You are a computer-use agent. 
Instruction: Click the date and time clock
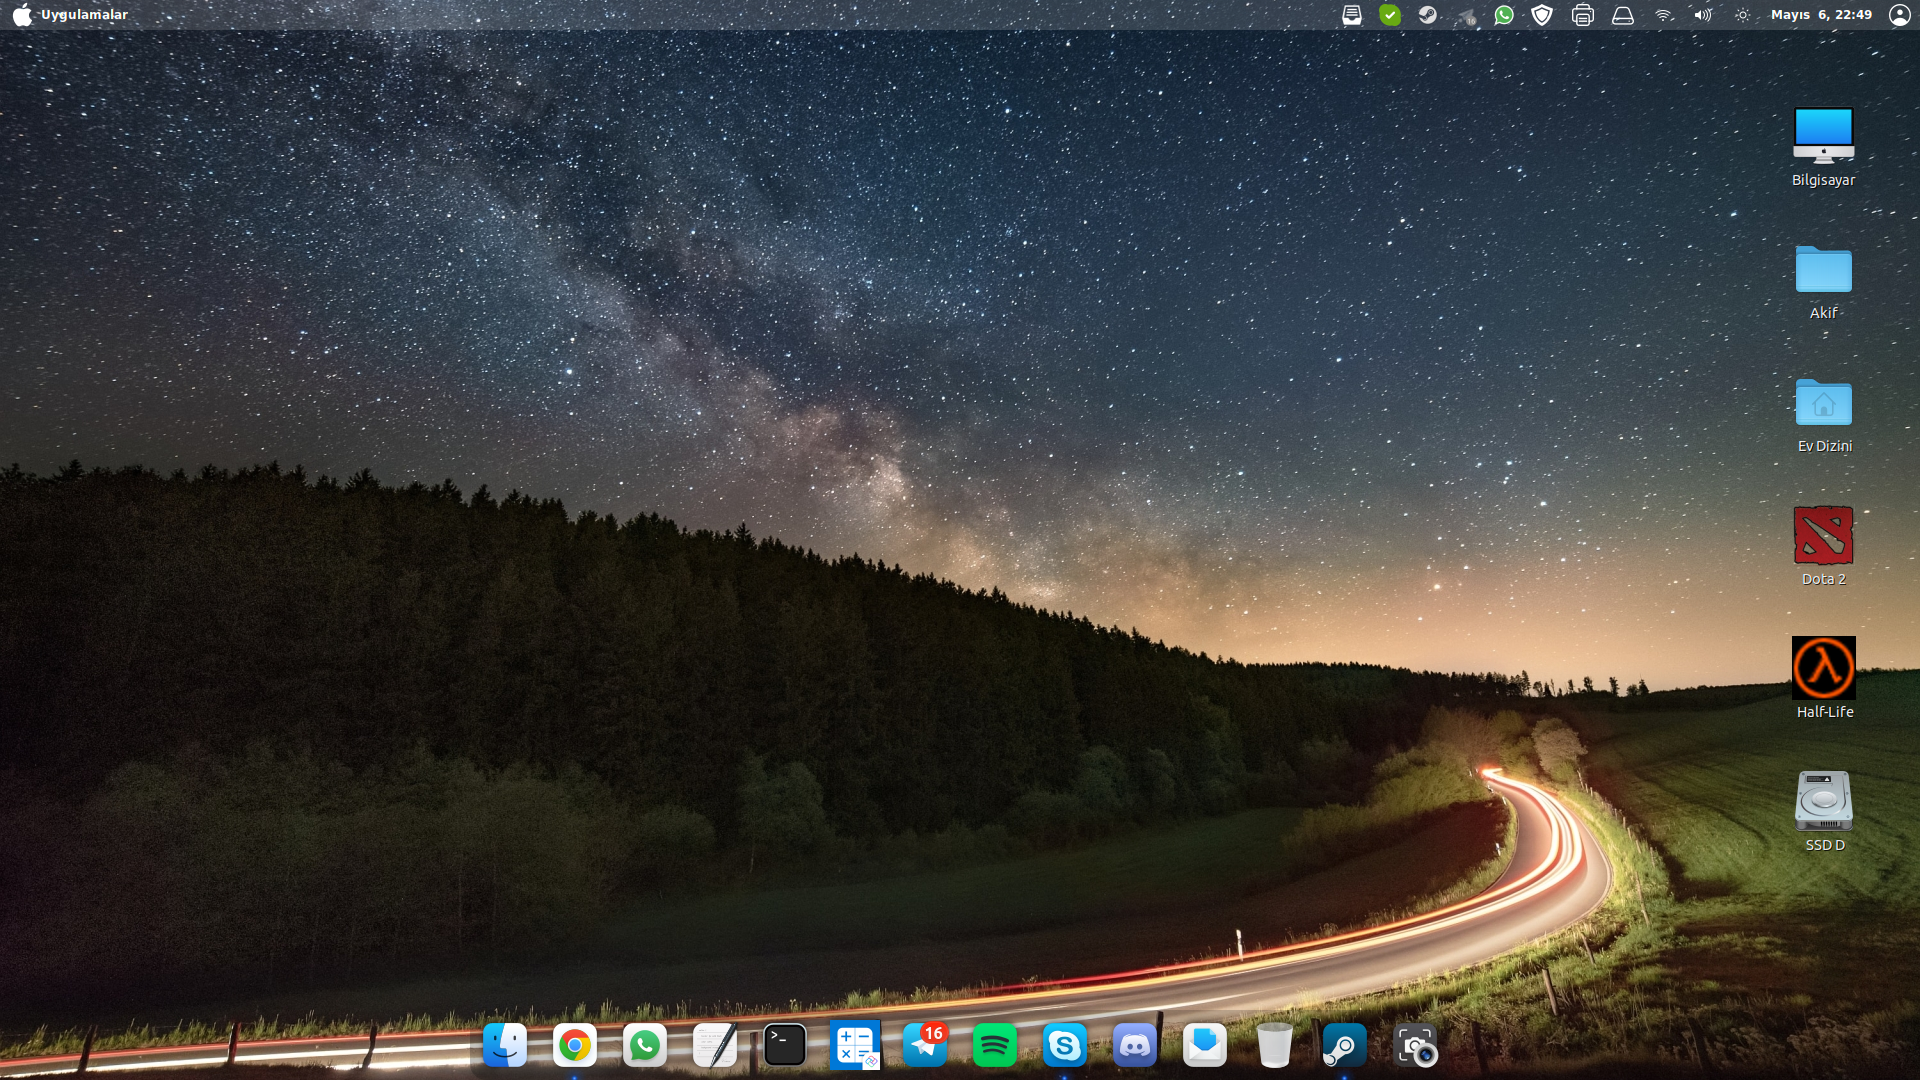point(1821,15)
